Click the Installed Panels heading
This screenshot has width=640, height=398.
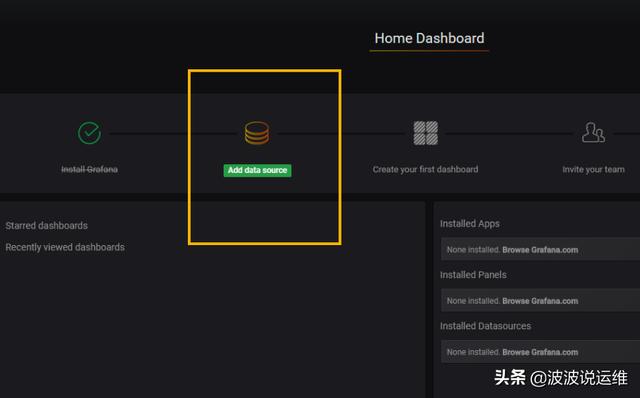(473, 275)
